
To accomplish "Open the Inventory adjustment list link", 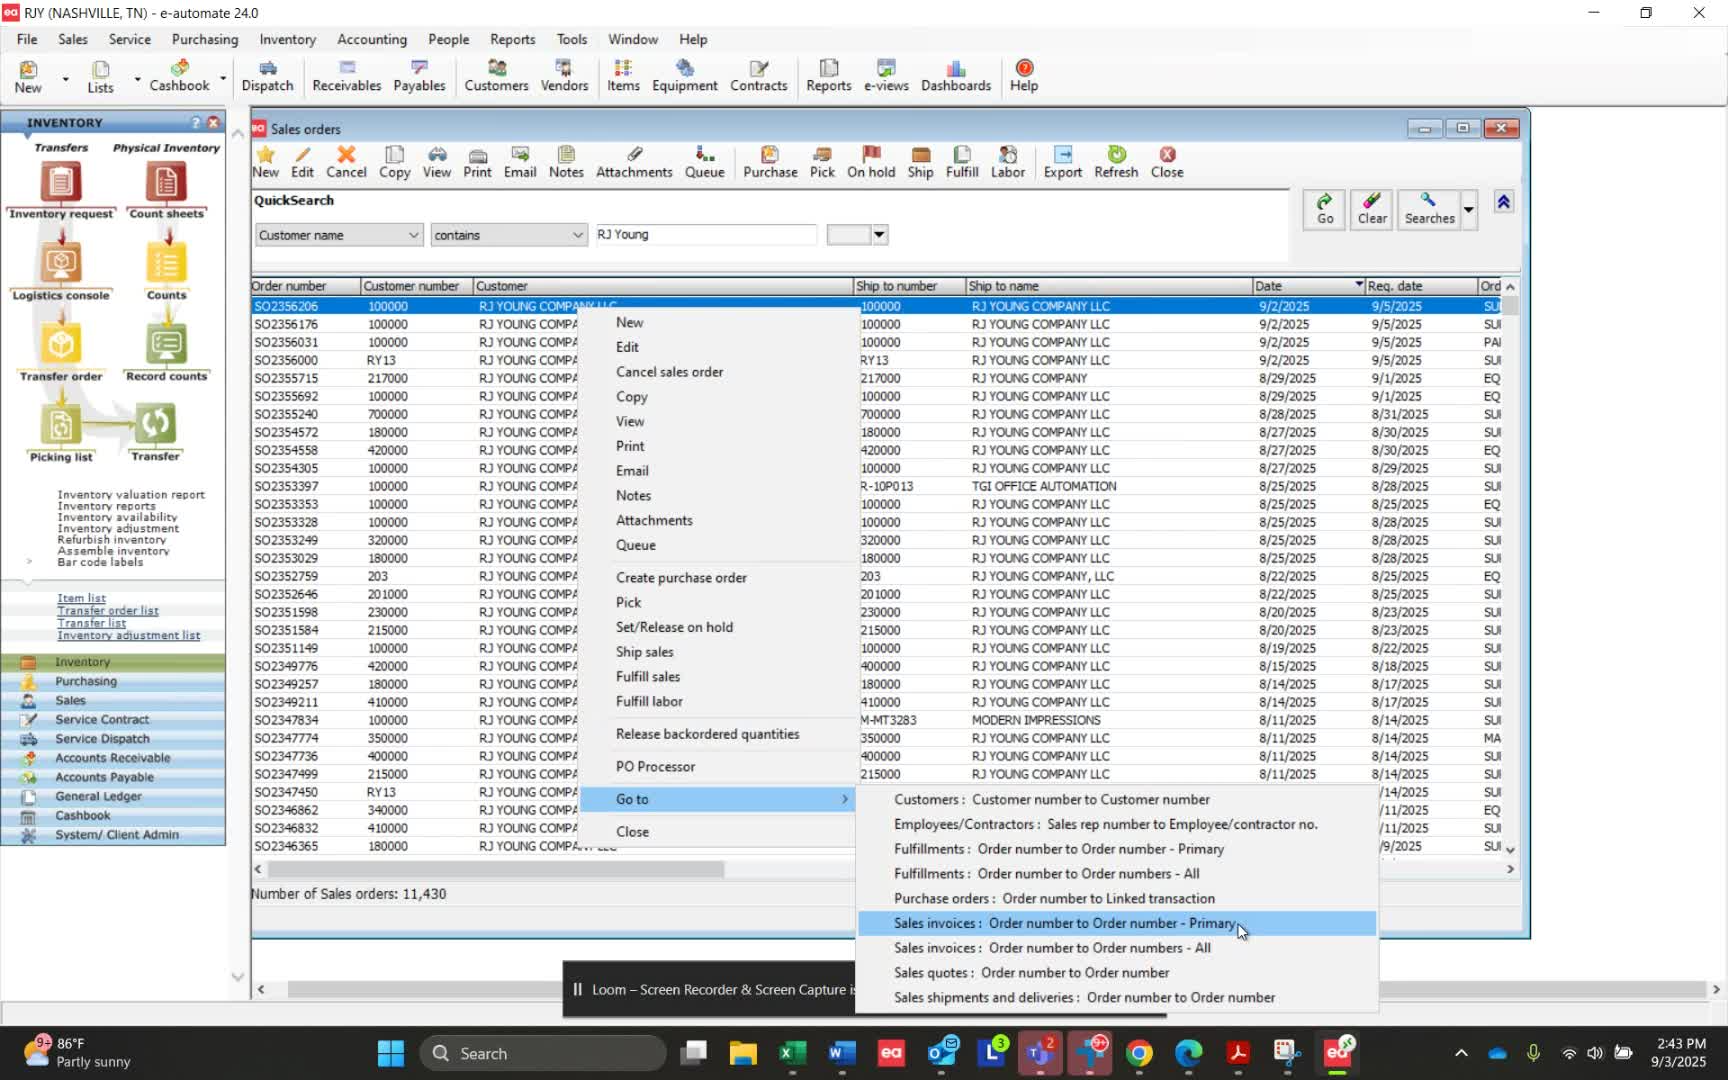I will (128, 635).
